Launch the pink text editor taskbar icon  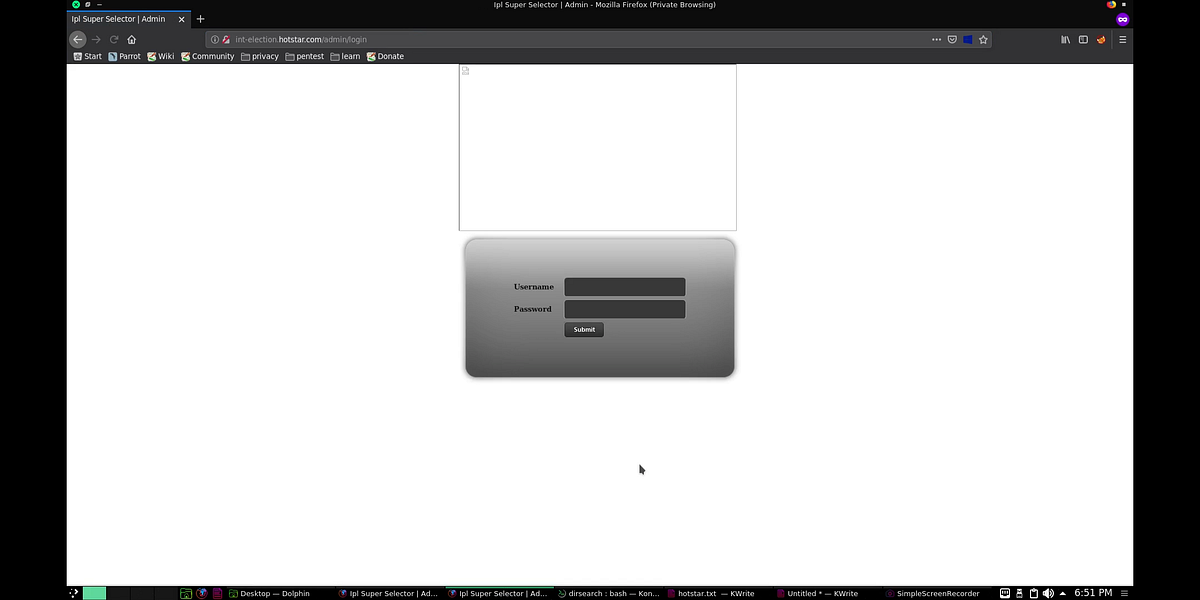218,593
